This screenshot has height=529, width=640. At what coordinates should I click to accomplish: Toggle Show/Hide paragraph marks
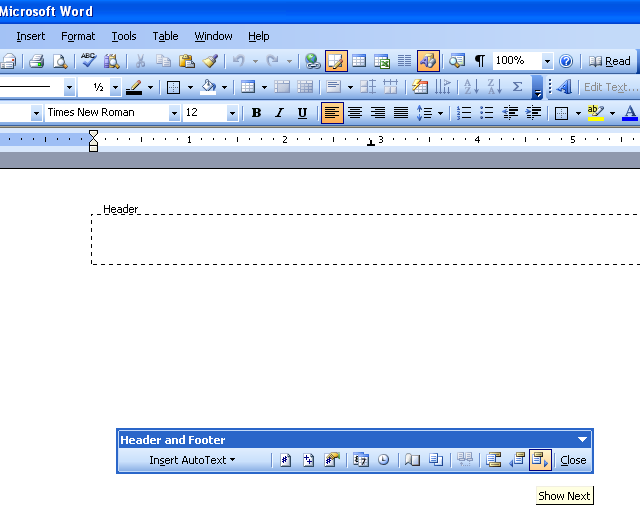pos(480,61)
